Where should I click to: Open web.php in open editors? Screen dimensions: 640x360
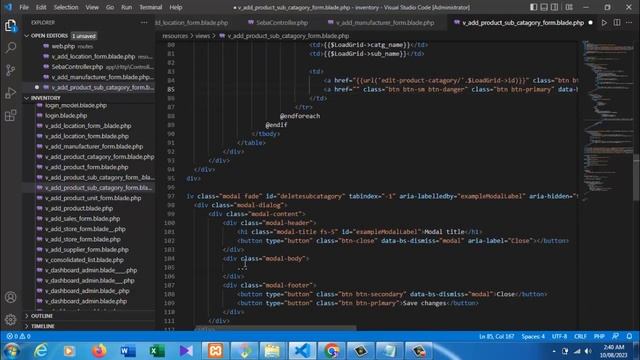63,46
